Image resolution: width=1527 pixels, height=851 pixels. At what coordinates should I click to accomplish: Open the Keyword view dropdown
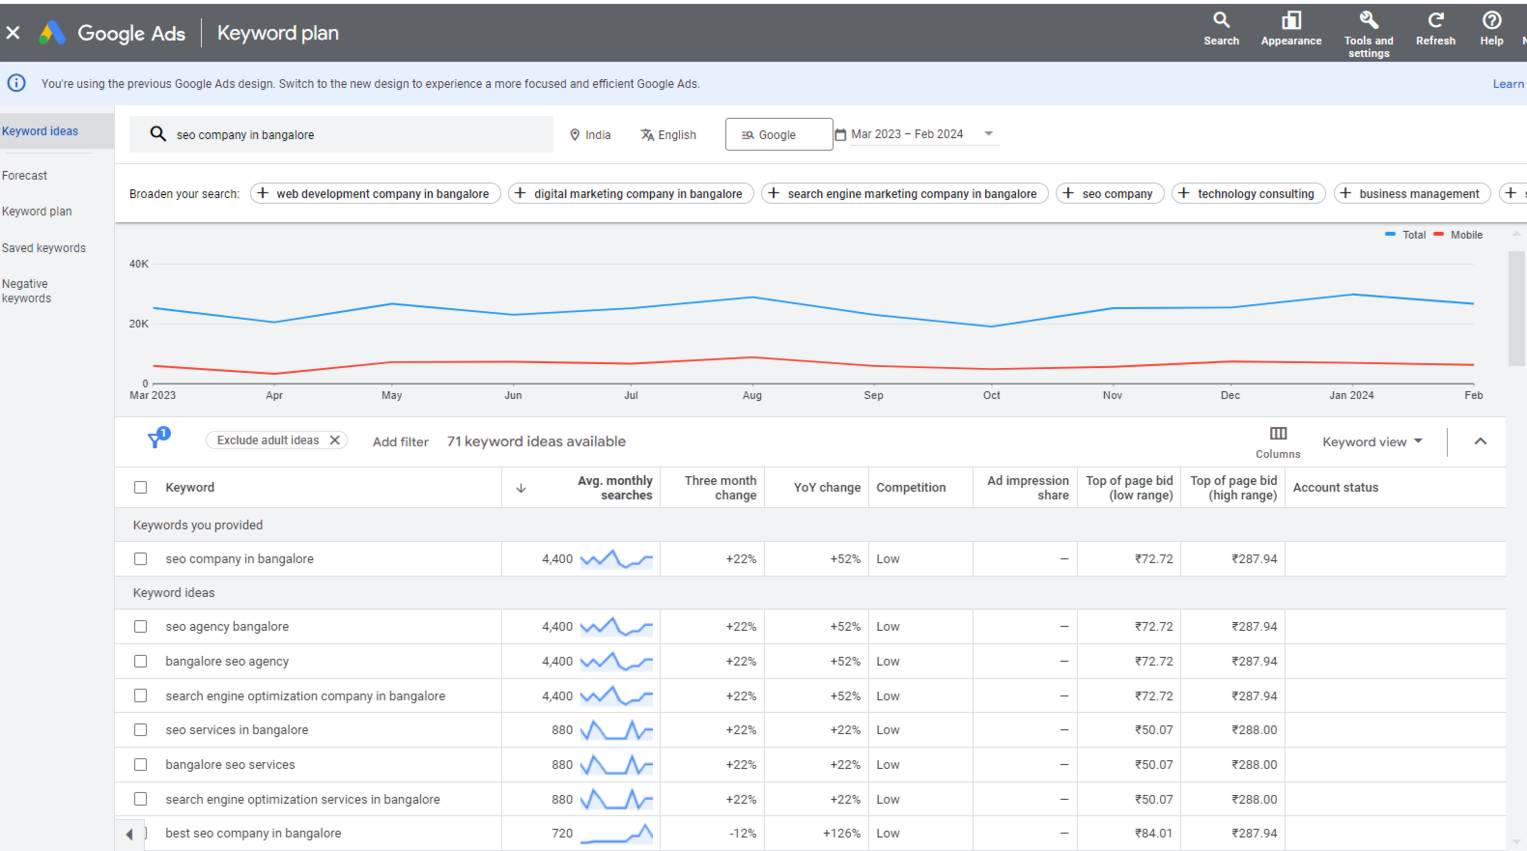pos(1372,442)
